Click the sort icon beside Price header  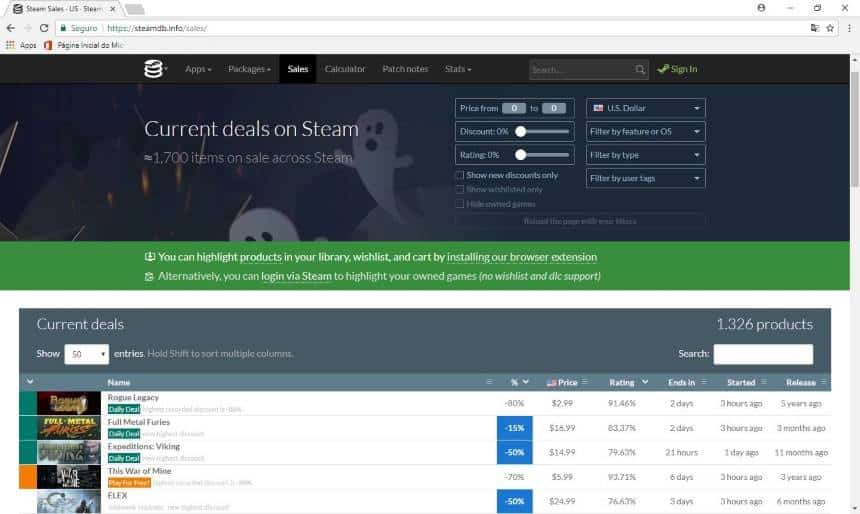[x=585, y=382]
